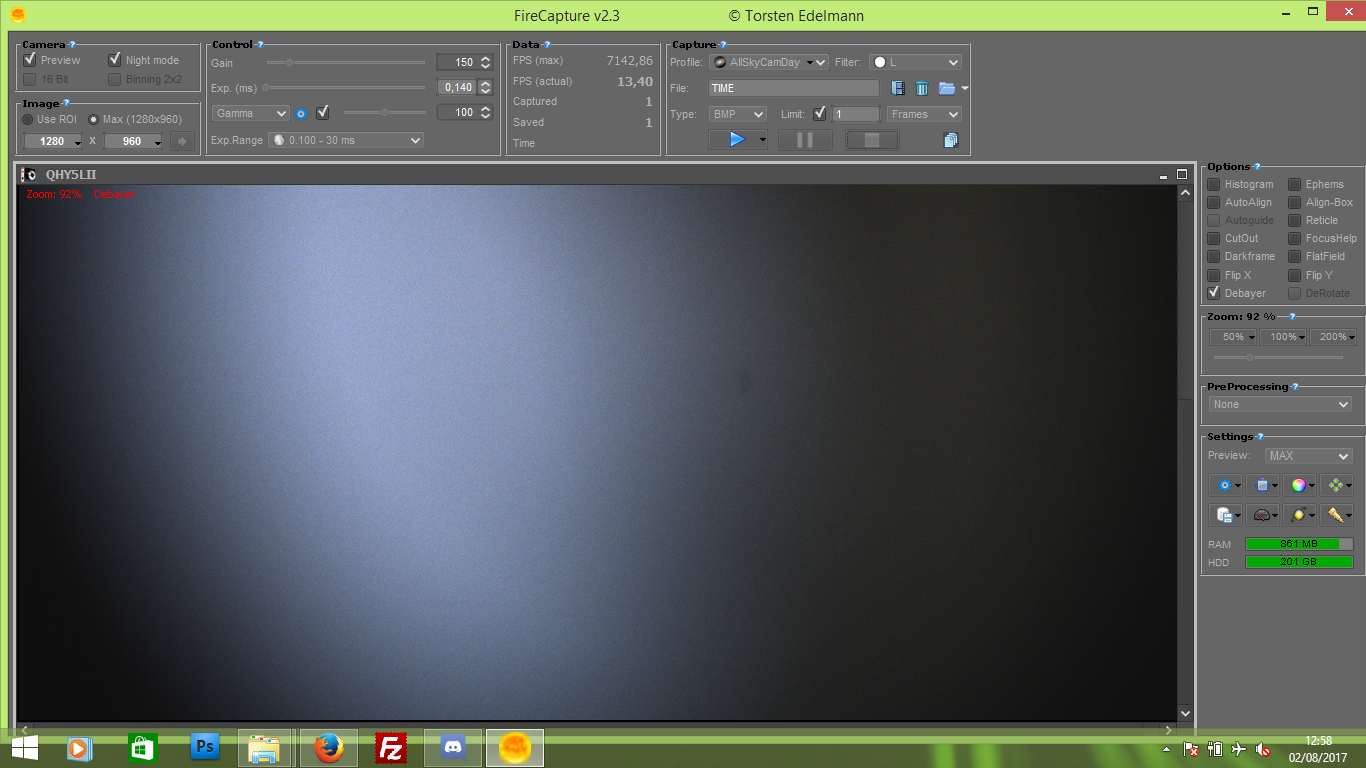Open the Gamma control dropdown
The height and width of the screenshot is (768, 1366).
point(251,114)
